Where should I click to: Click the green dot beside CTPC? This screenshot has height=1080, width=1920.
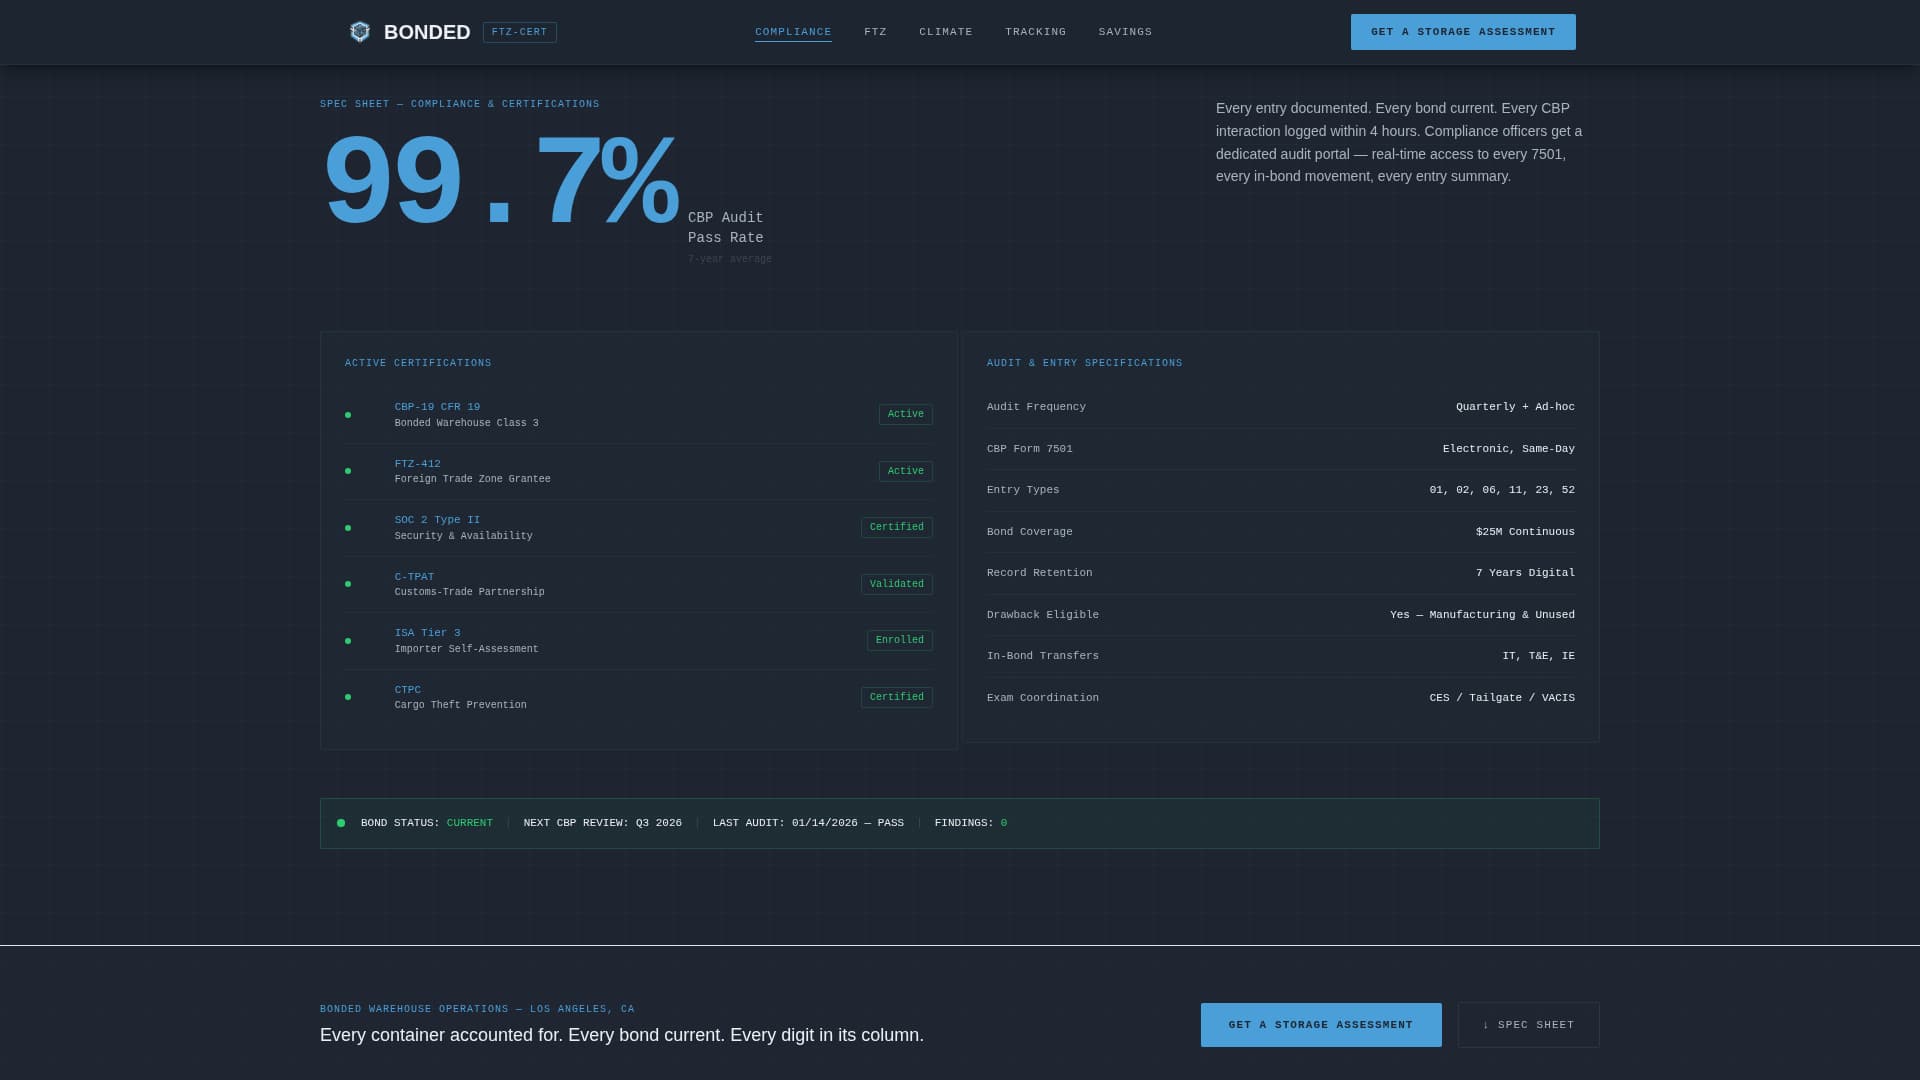pos(348,696)
